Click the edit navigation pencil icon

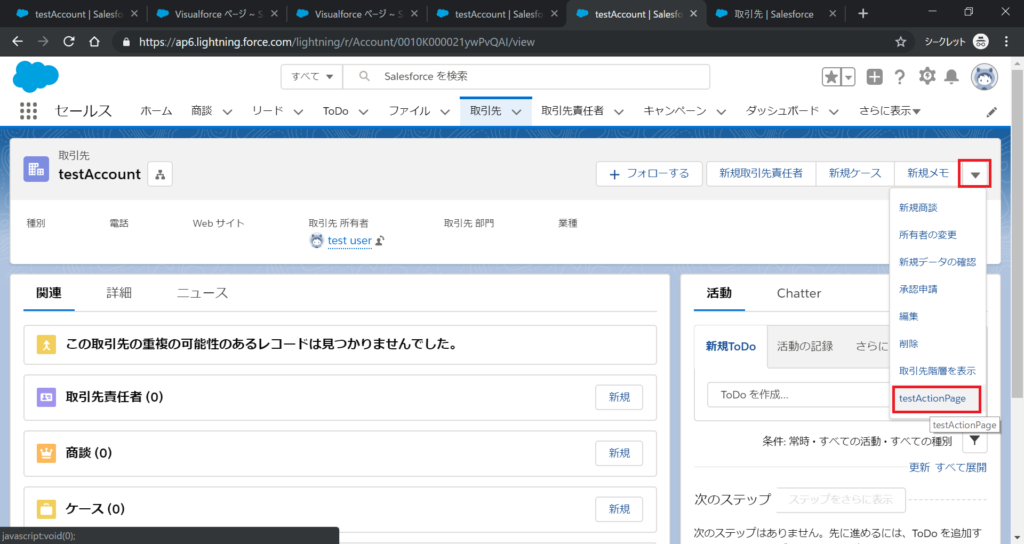tap(992, 112)
